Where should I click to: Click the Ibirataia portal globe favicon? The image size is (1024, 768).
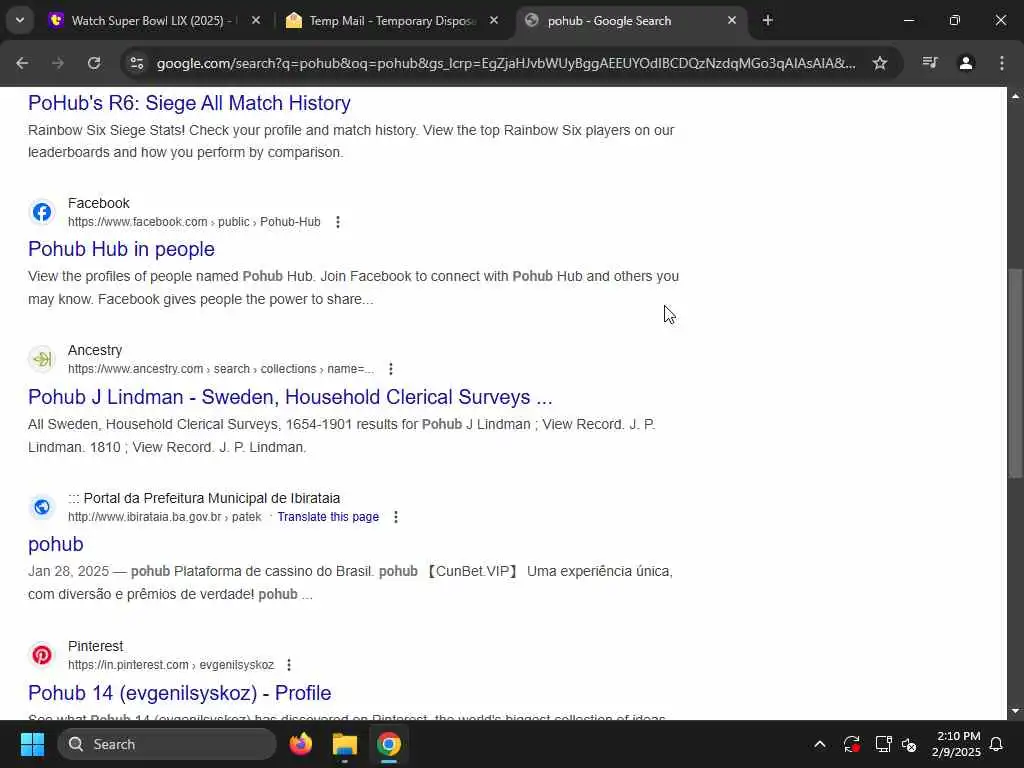tap(42, 507)
